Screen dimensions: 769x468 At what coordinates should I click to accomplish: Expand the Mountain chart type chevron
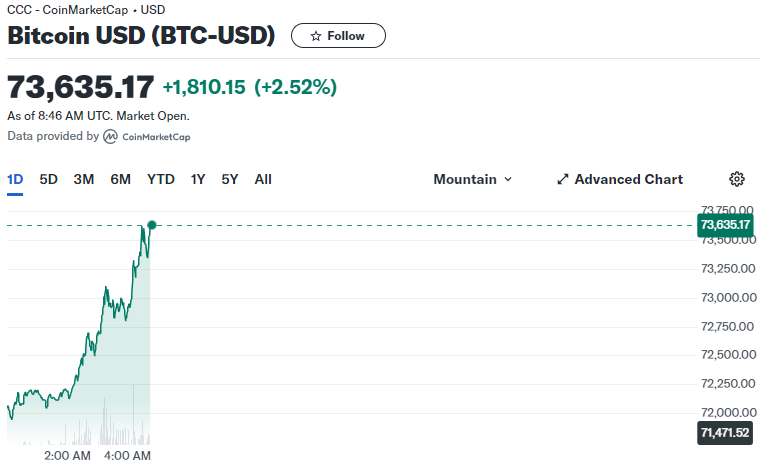click(x=508, y=180)
